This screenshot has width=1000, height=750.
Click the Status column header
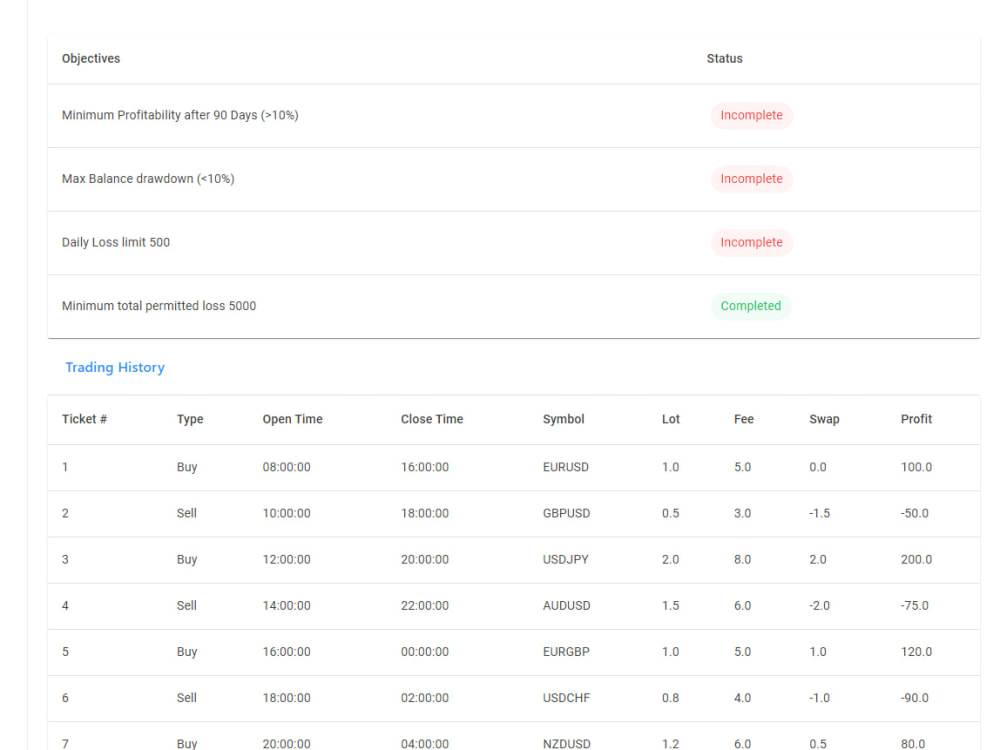pyautogui.click(x=724, y=58)
